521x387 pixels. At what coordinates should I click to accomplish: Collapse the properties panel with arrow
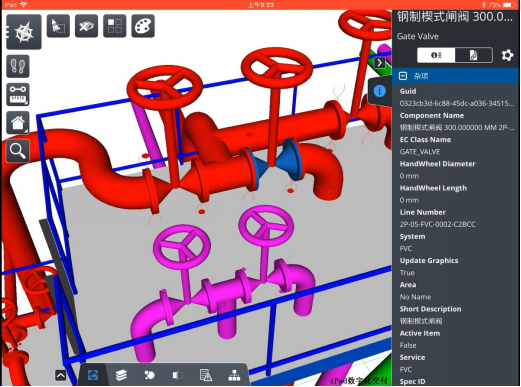(x=380, y=63)
